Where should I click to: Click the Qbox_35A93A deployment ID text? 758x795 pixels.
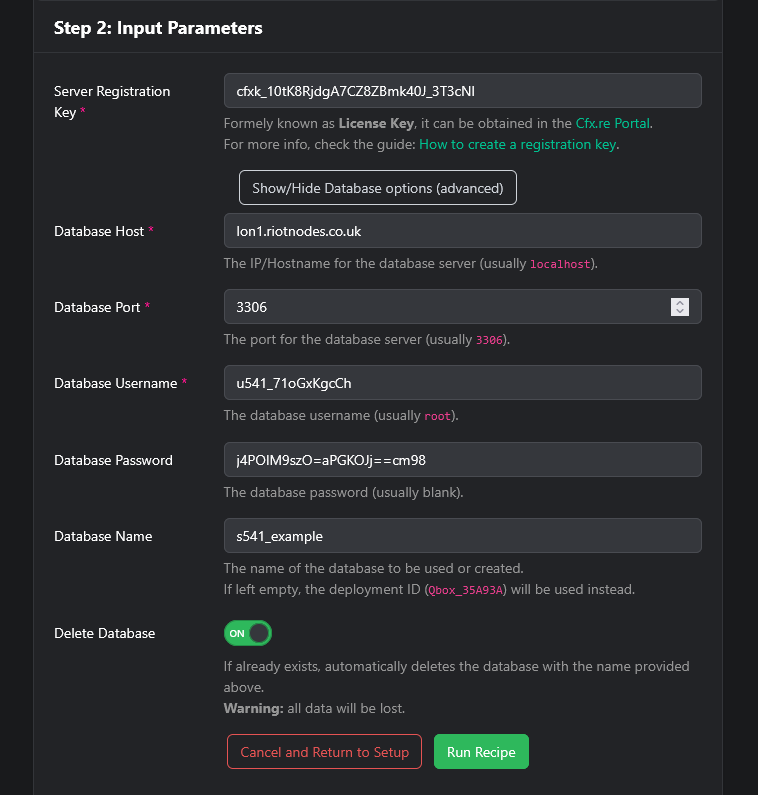point(466,590)
